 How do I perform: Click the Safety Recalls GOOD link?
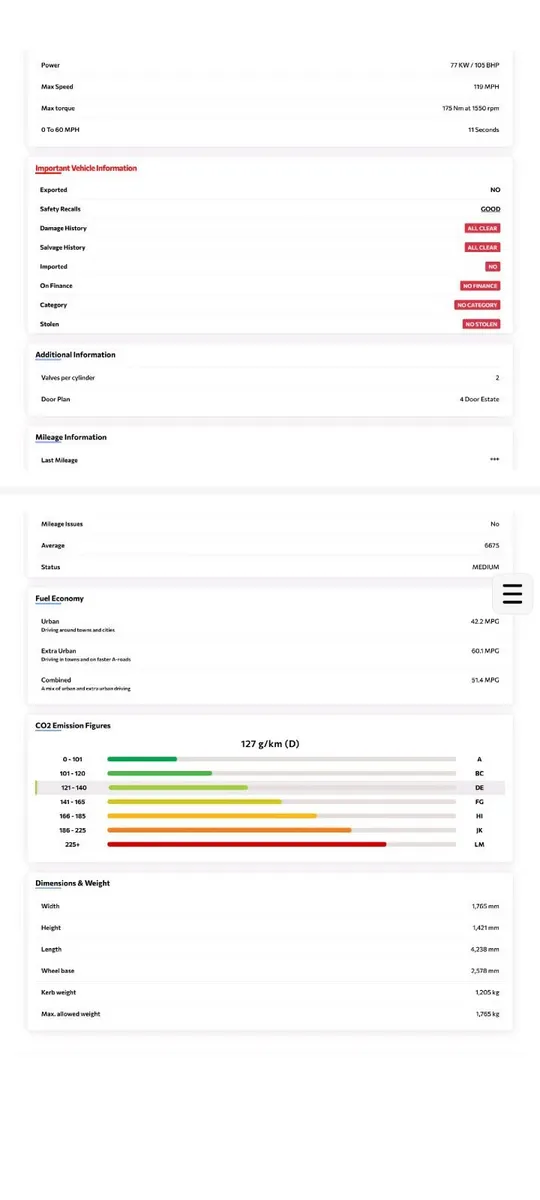490,209
